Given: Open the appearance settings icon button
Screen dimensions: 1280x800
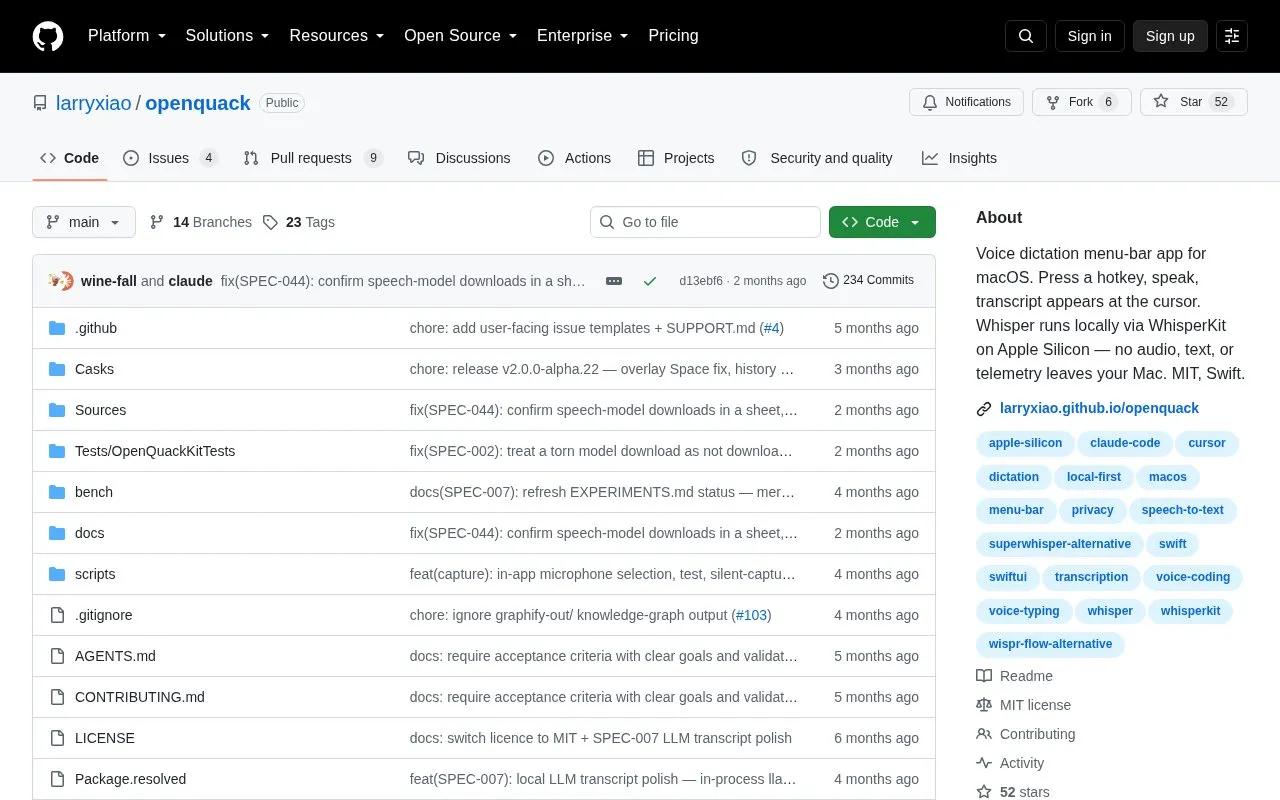Looking at the screenshot, I should pyautogui.click(x=1232, y=36).
